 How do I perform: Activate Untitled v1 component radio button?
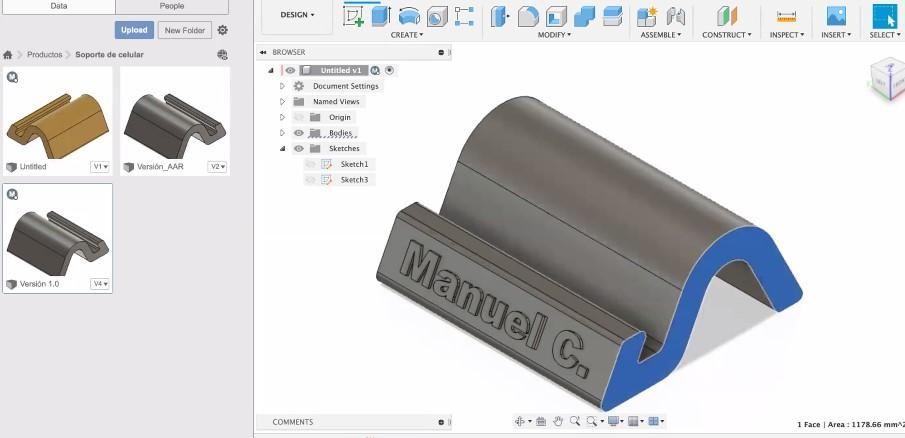pyautogui.click(x=390, y=70)
